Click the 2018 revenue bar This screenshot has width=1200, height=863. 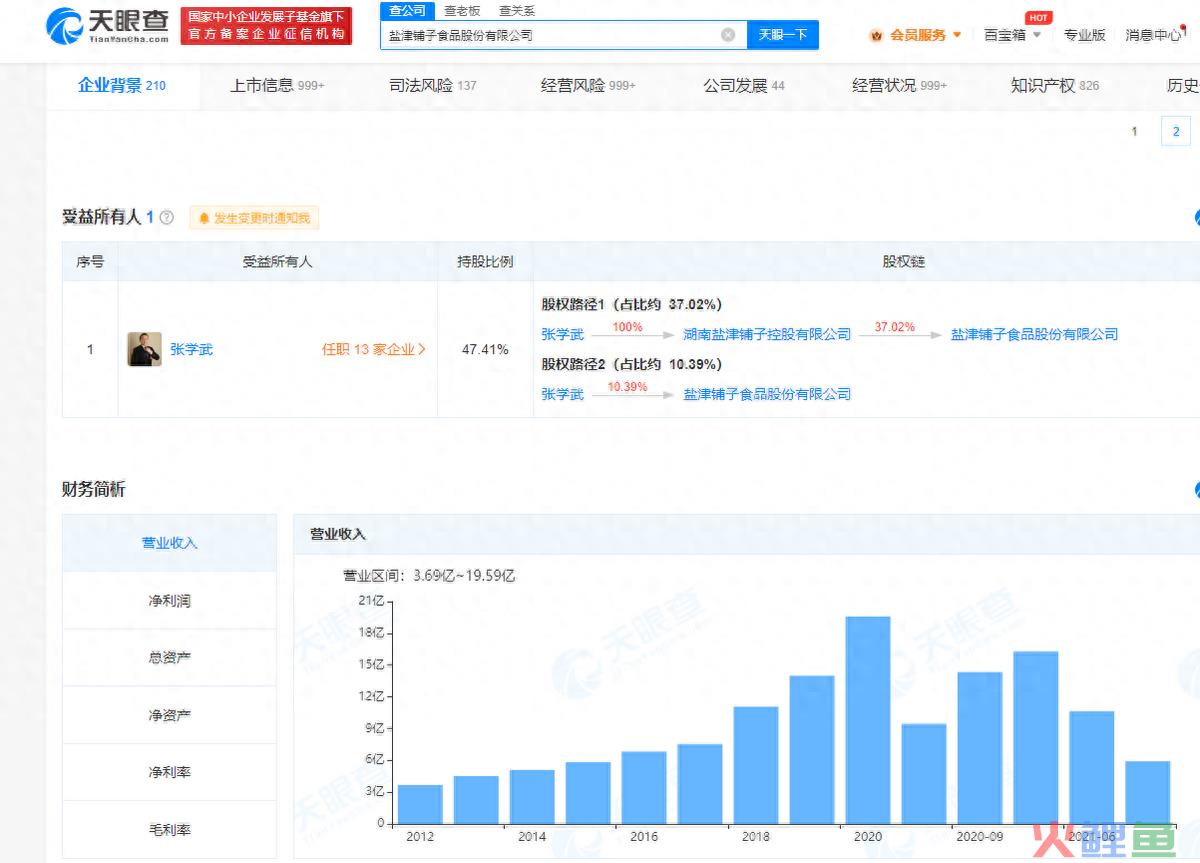(x=756, y=765)
